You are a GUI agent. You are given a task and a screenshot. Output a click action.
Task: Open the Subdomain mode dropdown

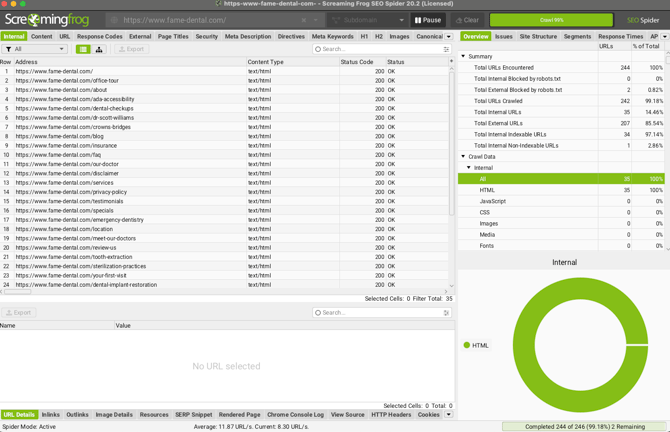point(367,20)
